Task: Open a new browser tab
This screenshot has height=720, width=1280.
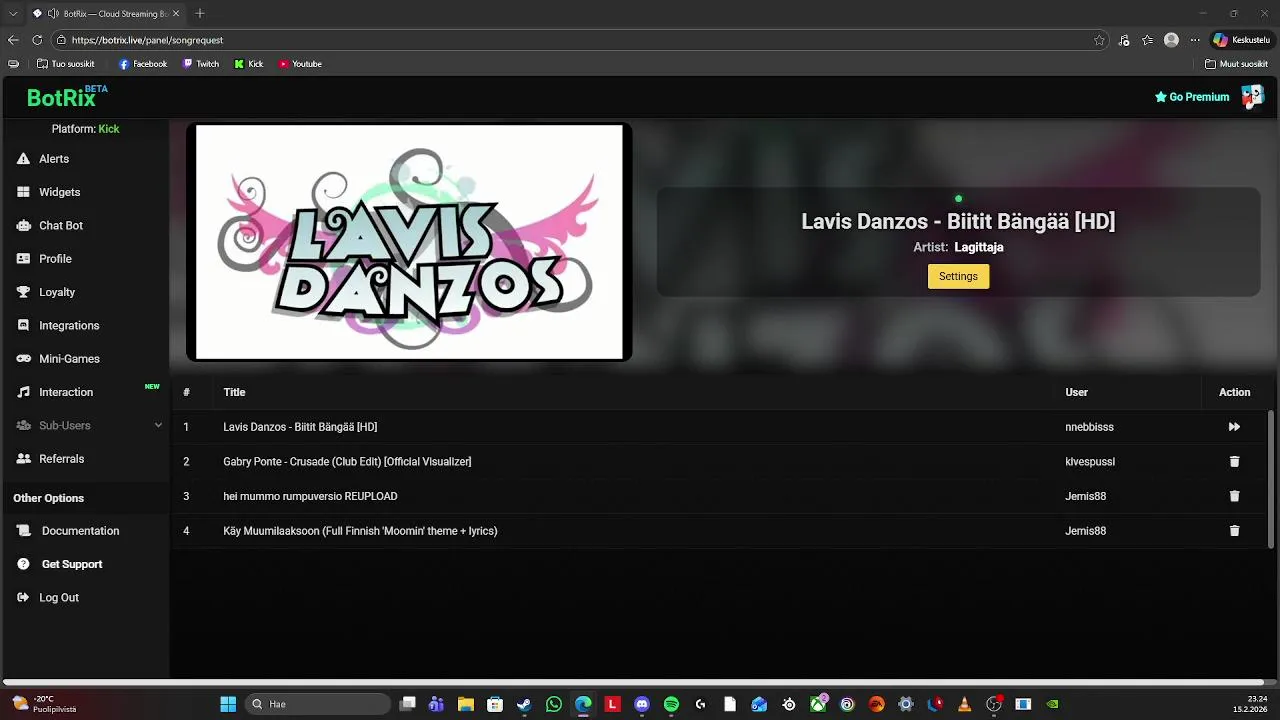Action: tap(200, 13)
